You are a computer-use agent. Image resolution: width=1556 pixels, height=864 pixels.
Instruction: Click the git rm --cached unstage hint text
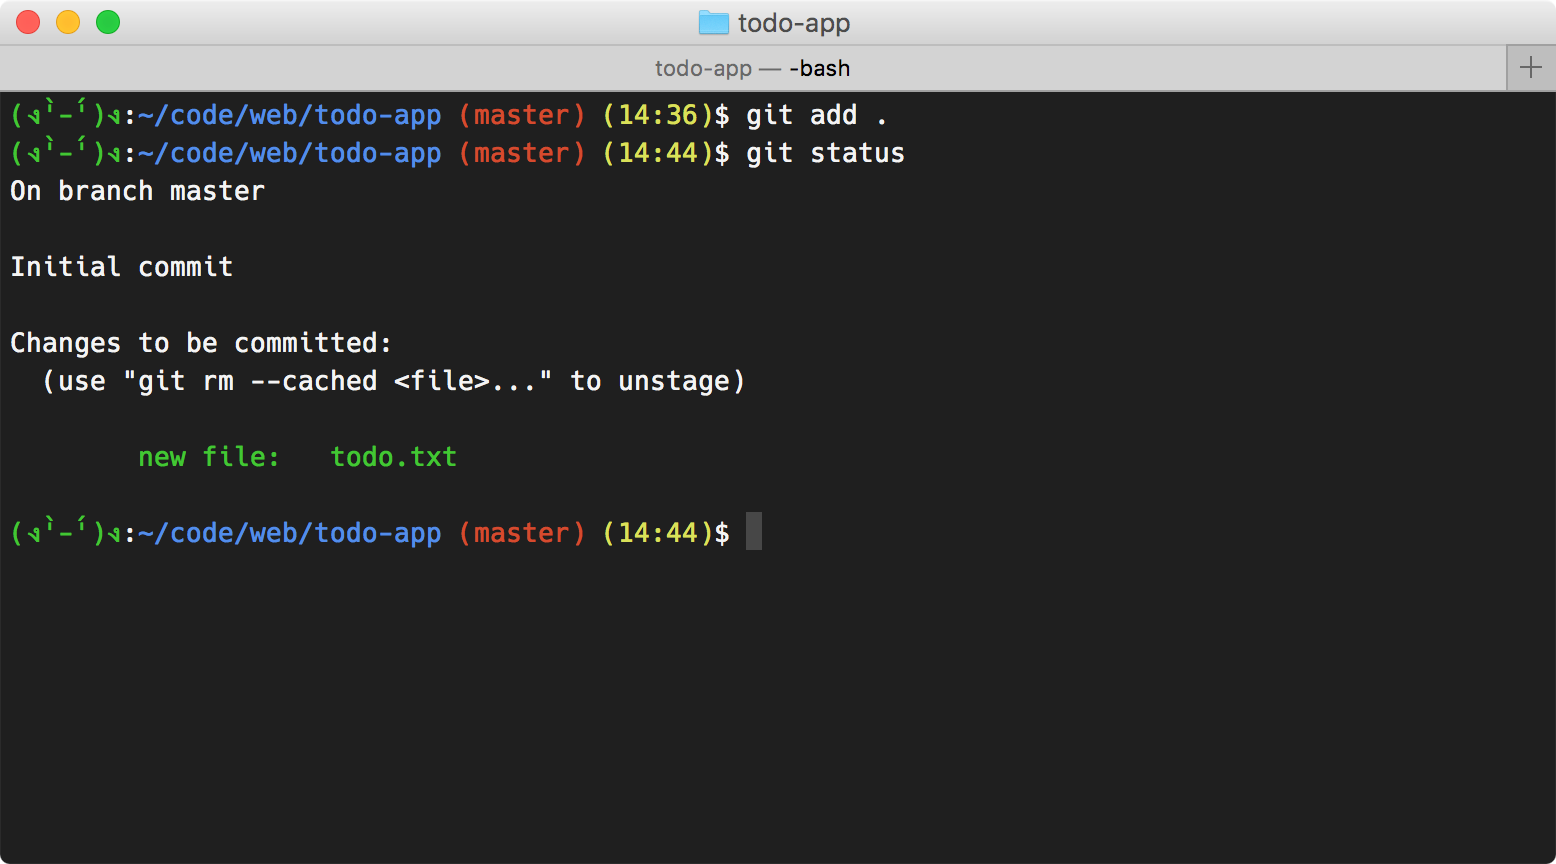point(394,380)
